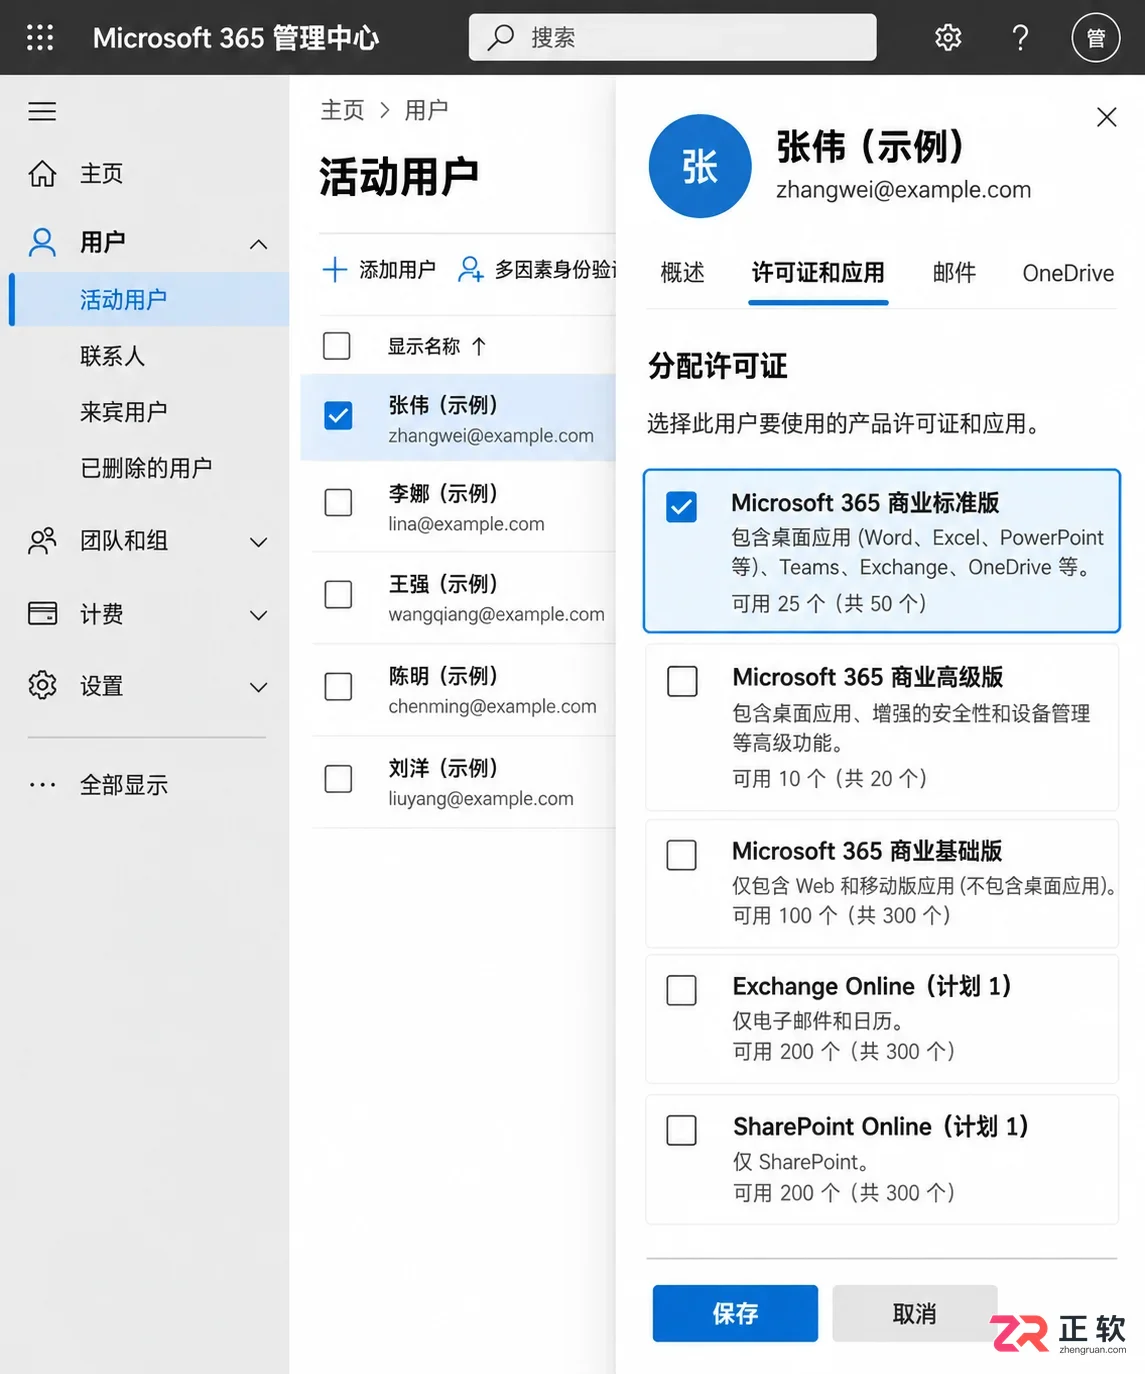The image size is (1145, 1374).
Task: Expand the 计费 section chevron
Action: [x=258, y=615]
